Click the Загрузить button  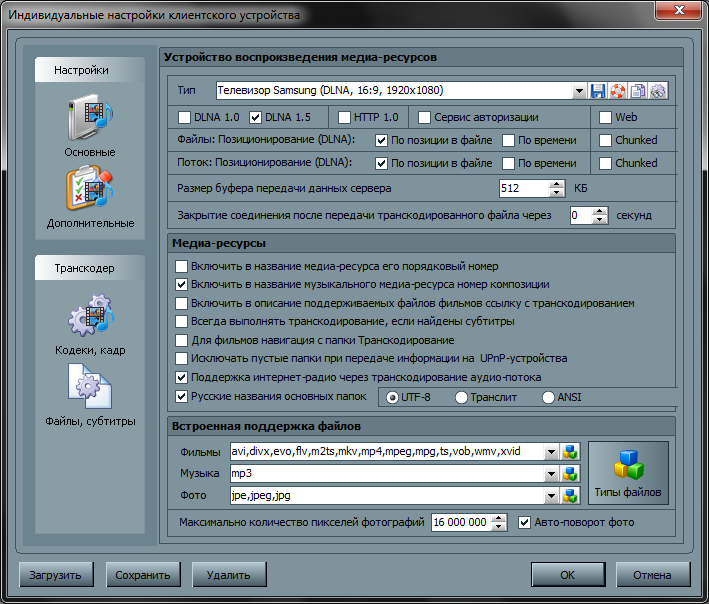click(56, 575)
